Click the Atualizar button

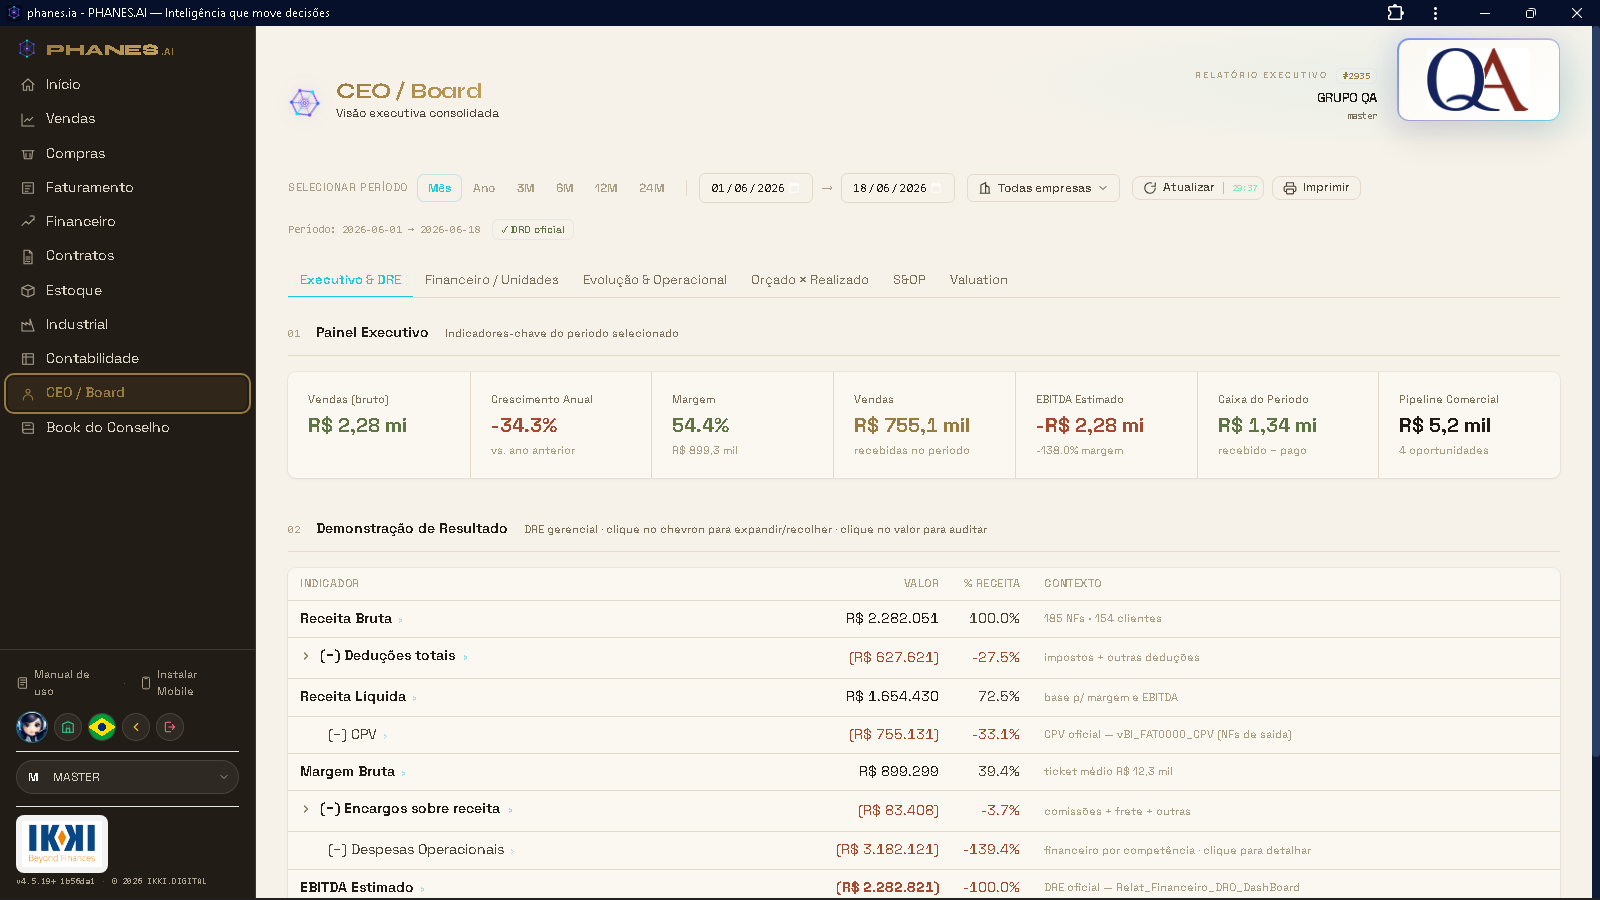click(1198, 188)
